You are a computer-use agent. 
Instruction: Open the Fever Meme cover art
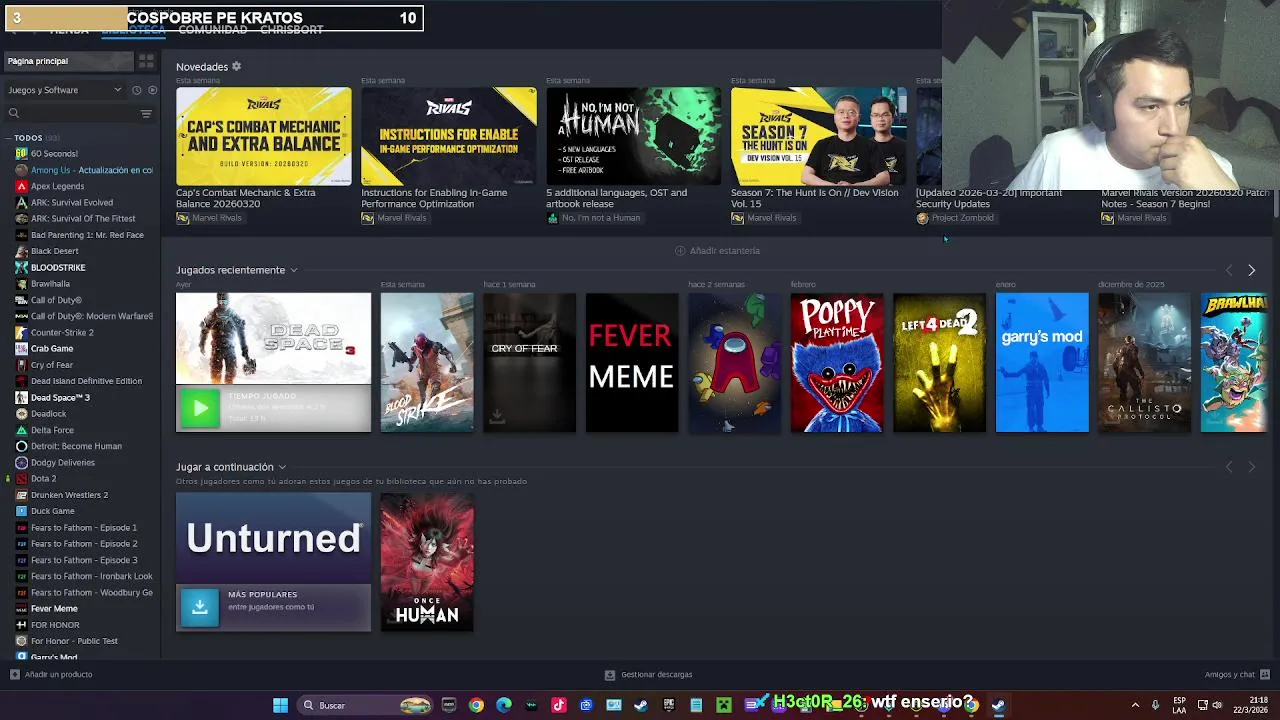pos(632,363)
